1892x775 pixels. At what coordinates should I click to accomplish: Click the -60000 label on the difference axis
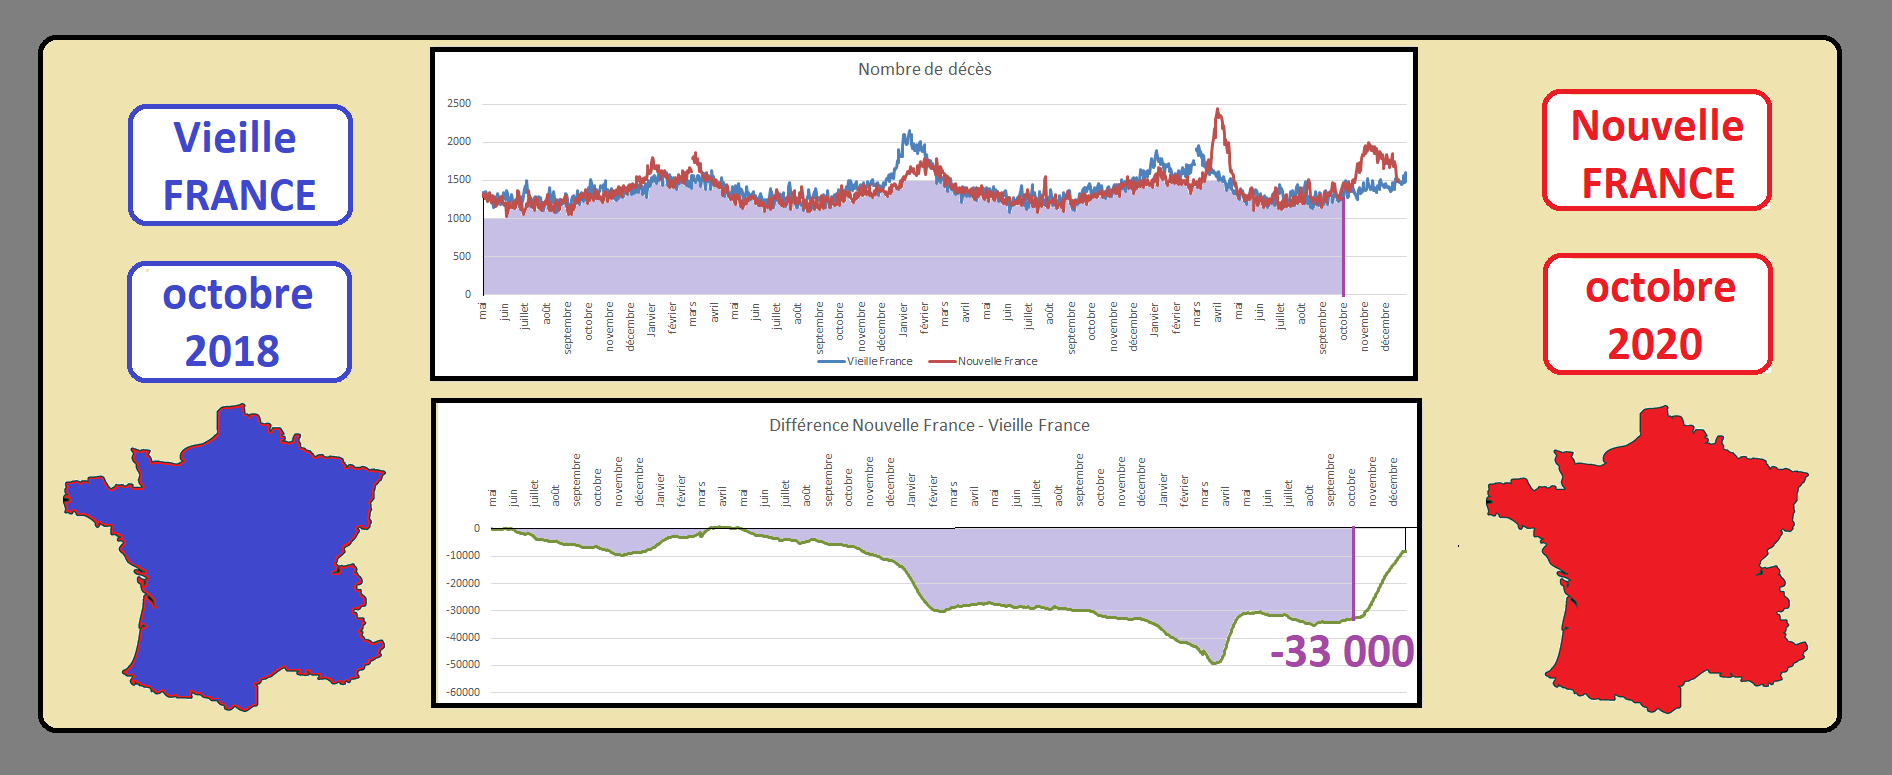[x=463, y=692]
